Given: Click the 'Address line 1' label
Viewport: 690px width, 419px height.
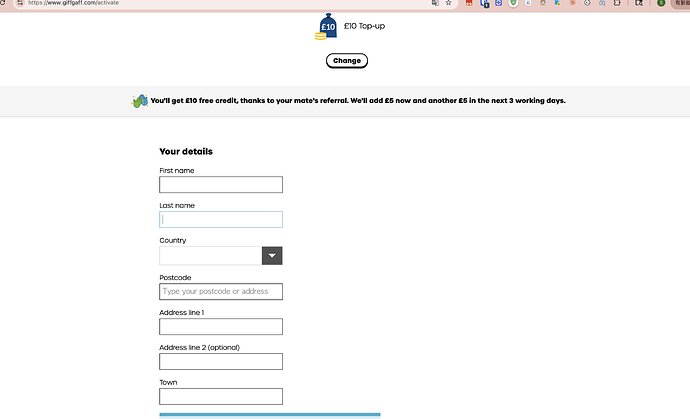Looking at the screenshot, I should tap(181, 312).
